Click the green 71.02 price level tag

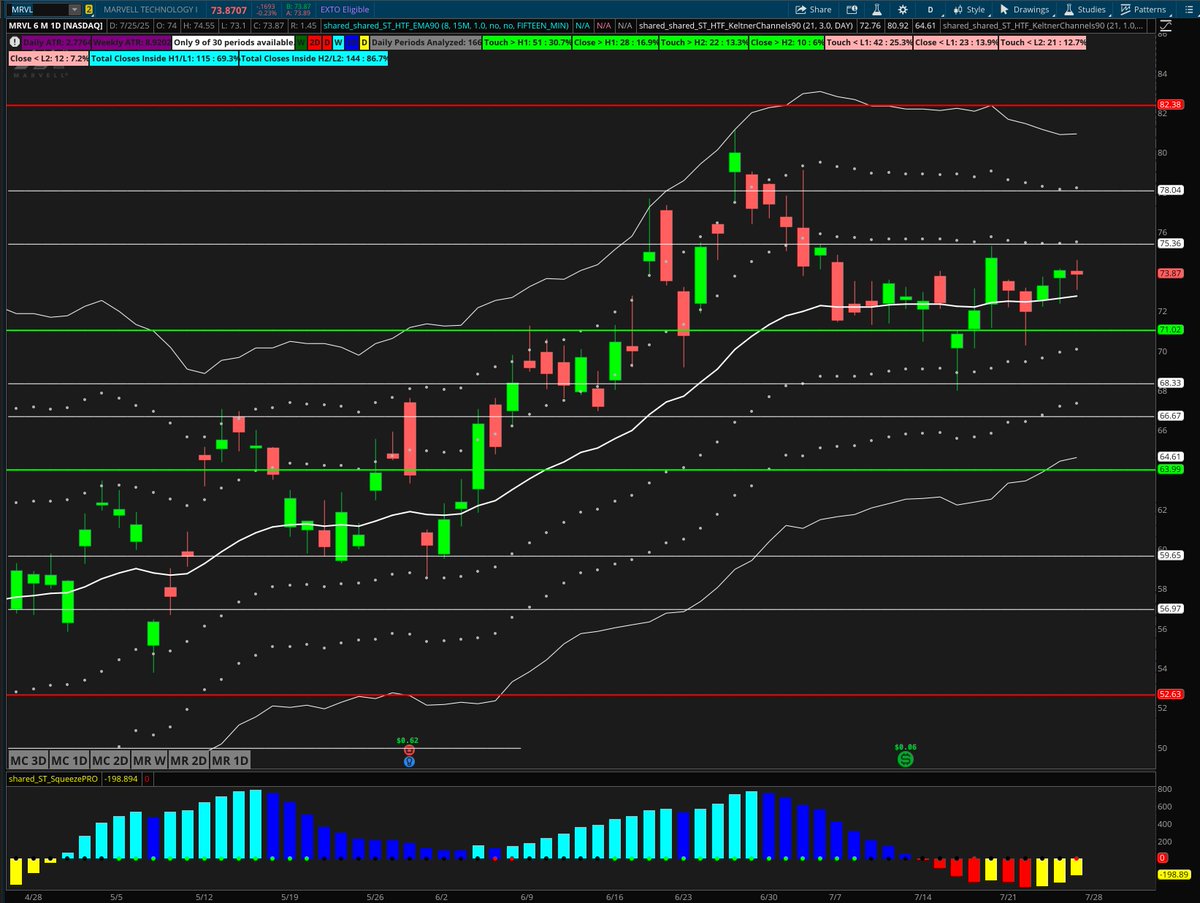(x=1169, y=329)
